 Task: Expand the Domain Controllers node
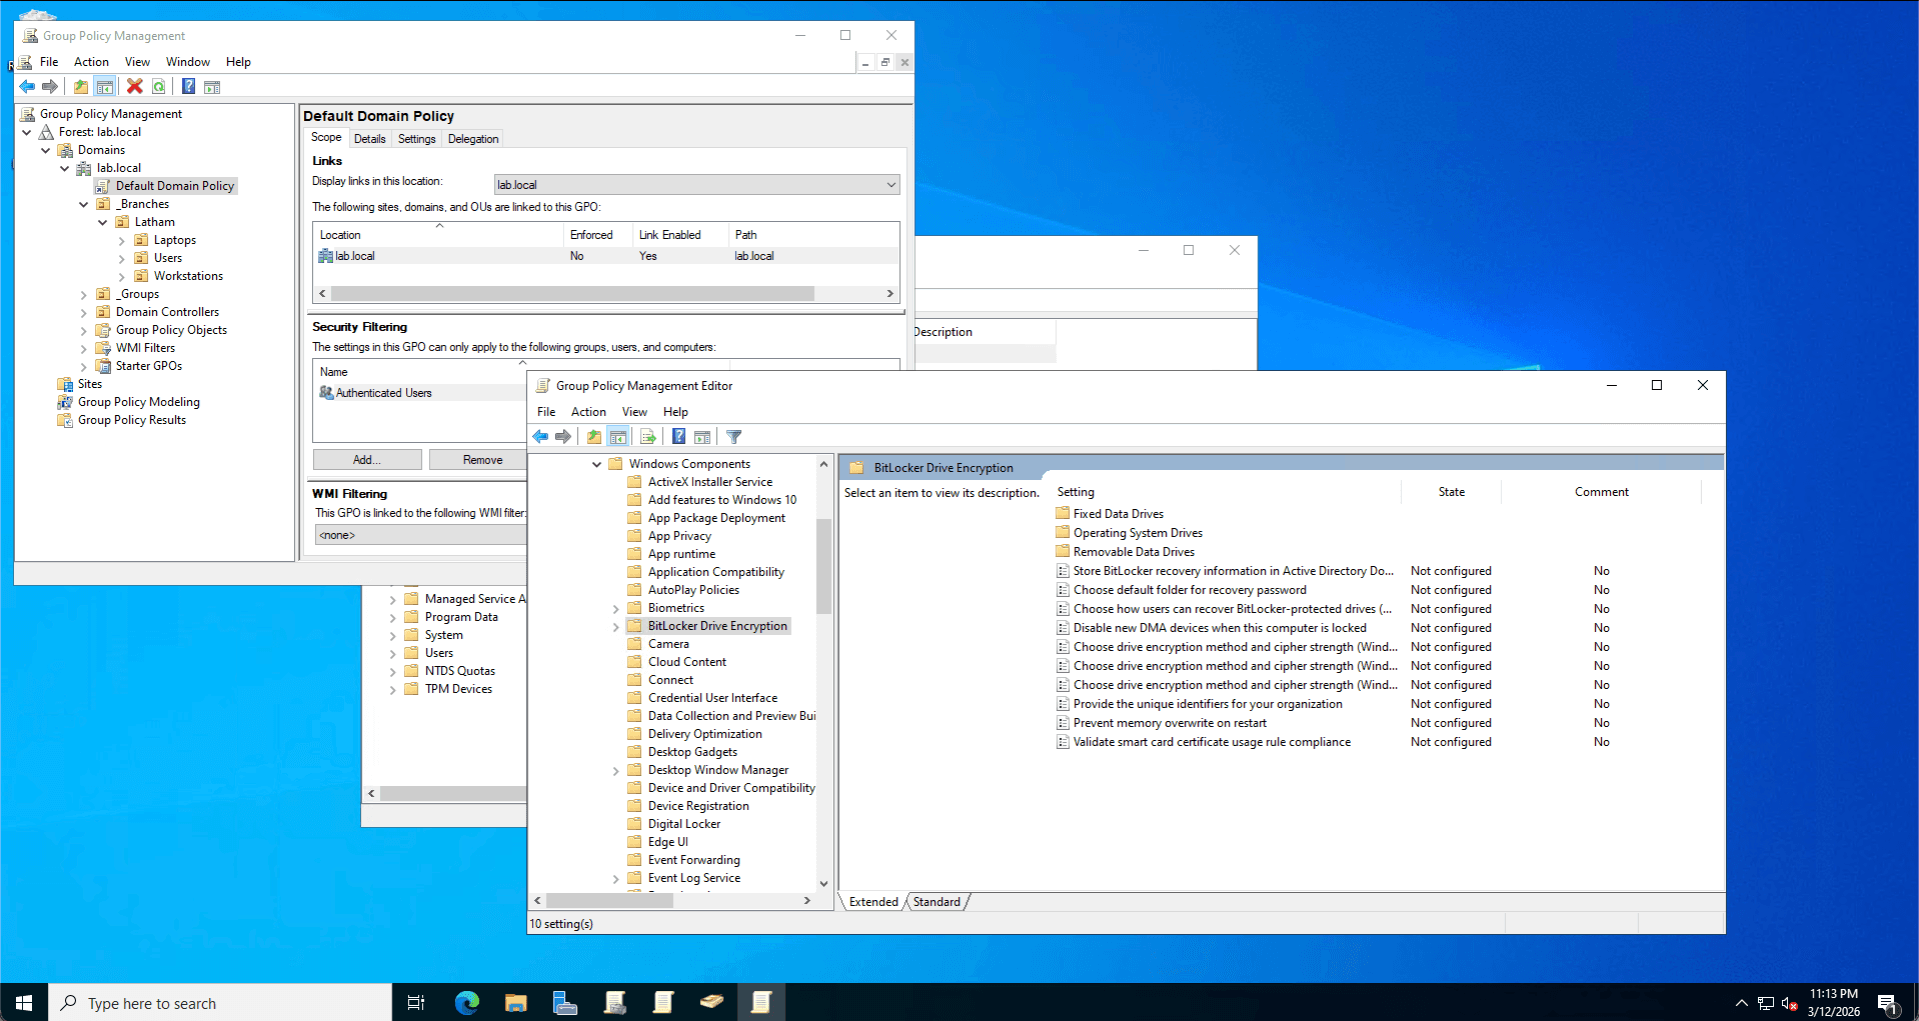[83, 312]
